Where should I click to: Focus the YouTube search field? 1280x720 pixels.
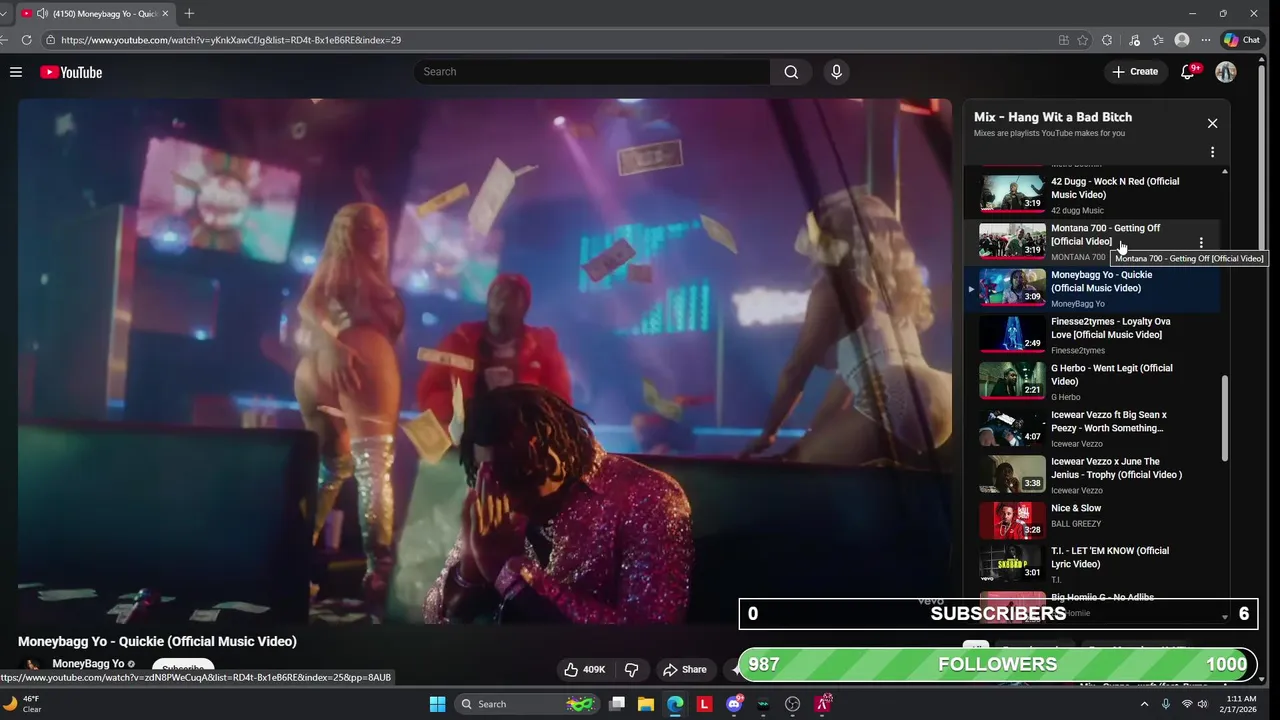[x=592, y=72]
